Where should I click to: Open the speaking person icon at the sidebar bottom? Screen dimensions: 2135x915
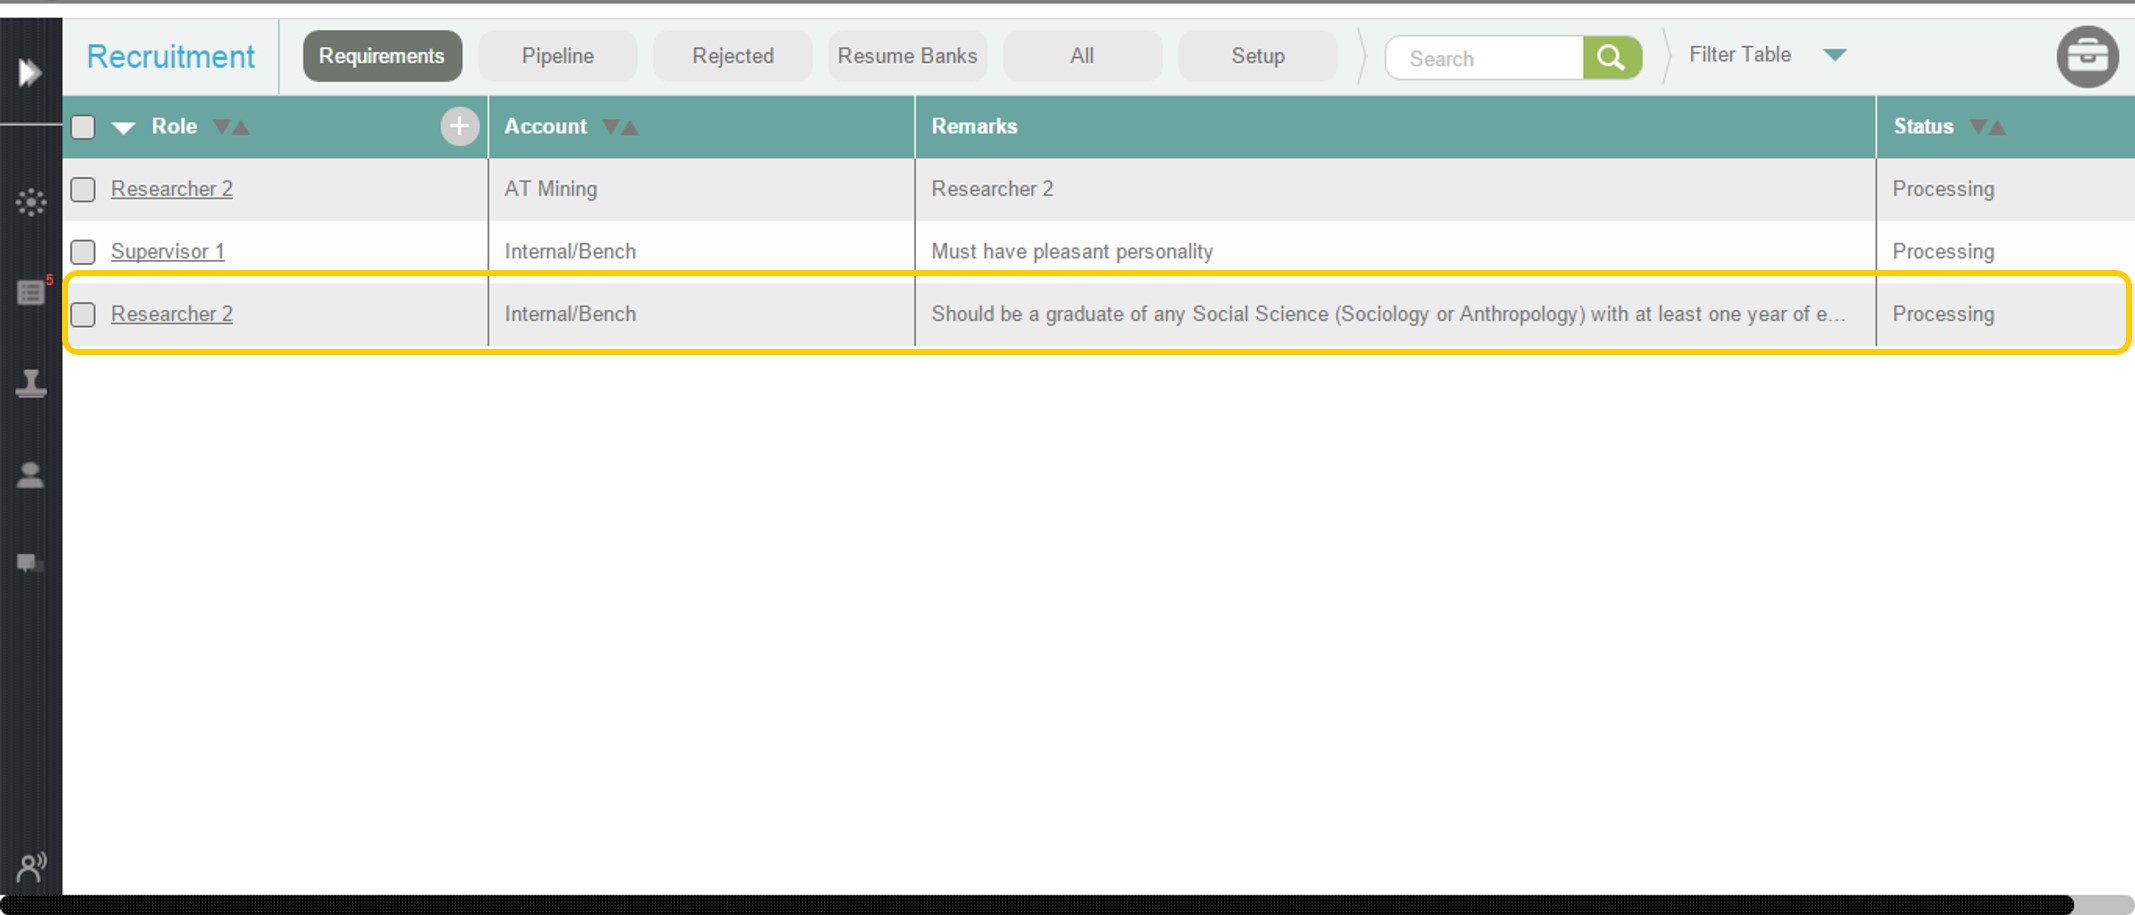tap(31, 866)
